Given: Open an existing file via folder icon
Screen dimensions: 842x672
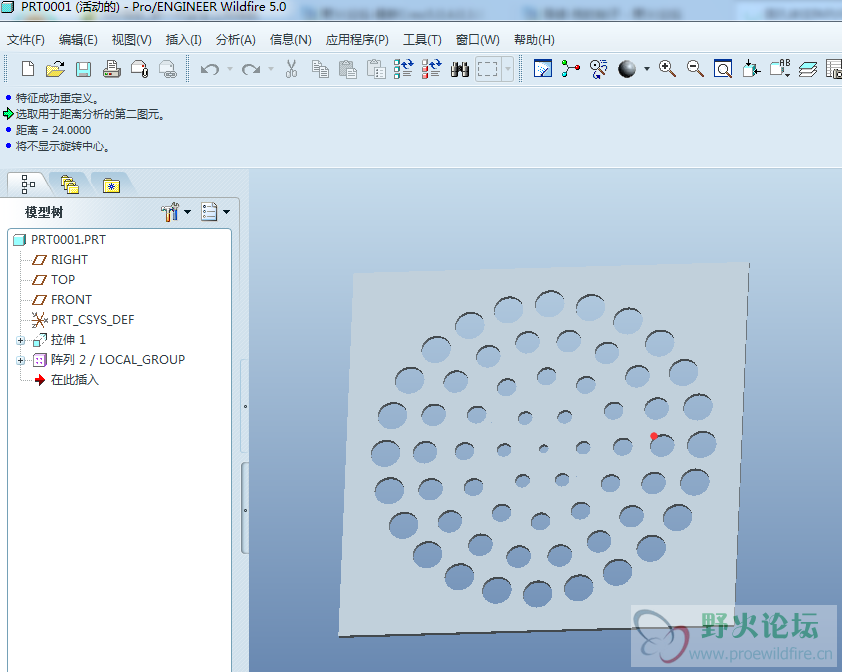Looking at the screenshot, I should pyautogui.click(x=55, y=69).
